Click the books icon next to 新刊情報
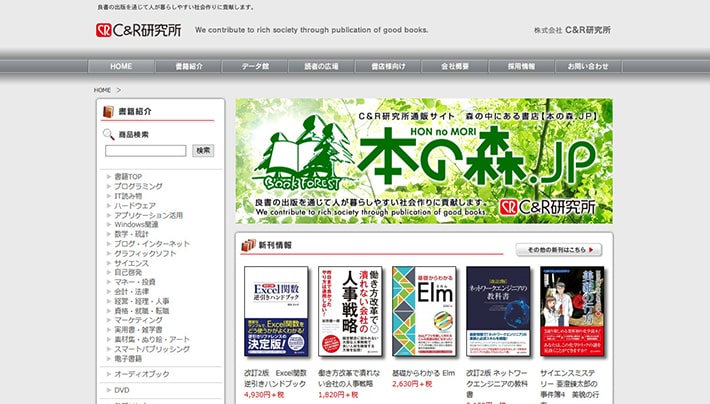The width and height of the screenshot is (710, 404). click(x=248, y=244)
